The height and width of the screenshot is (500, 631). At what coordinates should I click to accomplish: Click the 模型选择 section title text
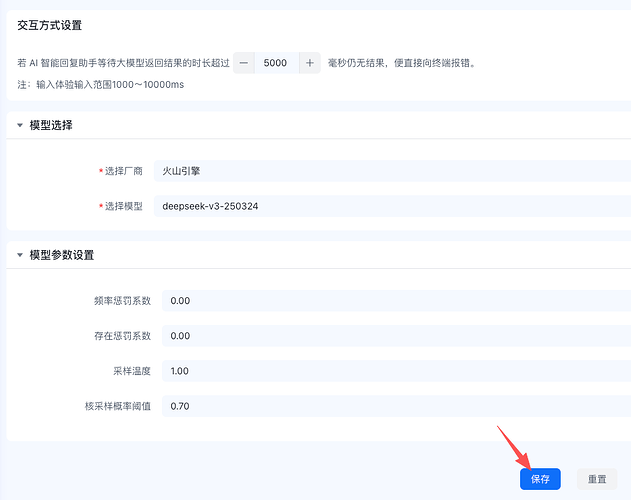(x=51, y=126)
